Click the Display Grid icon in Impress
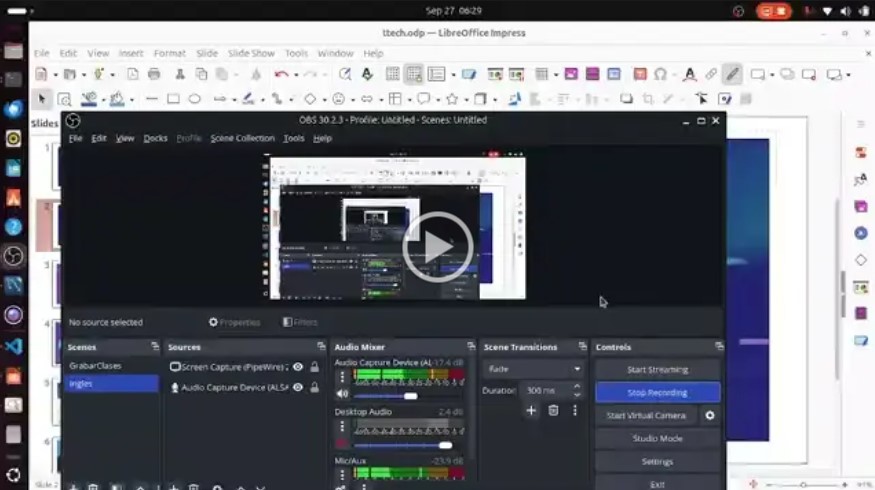 pos(393,74)
